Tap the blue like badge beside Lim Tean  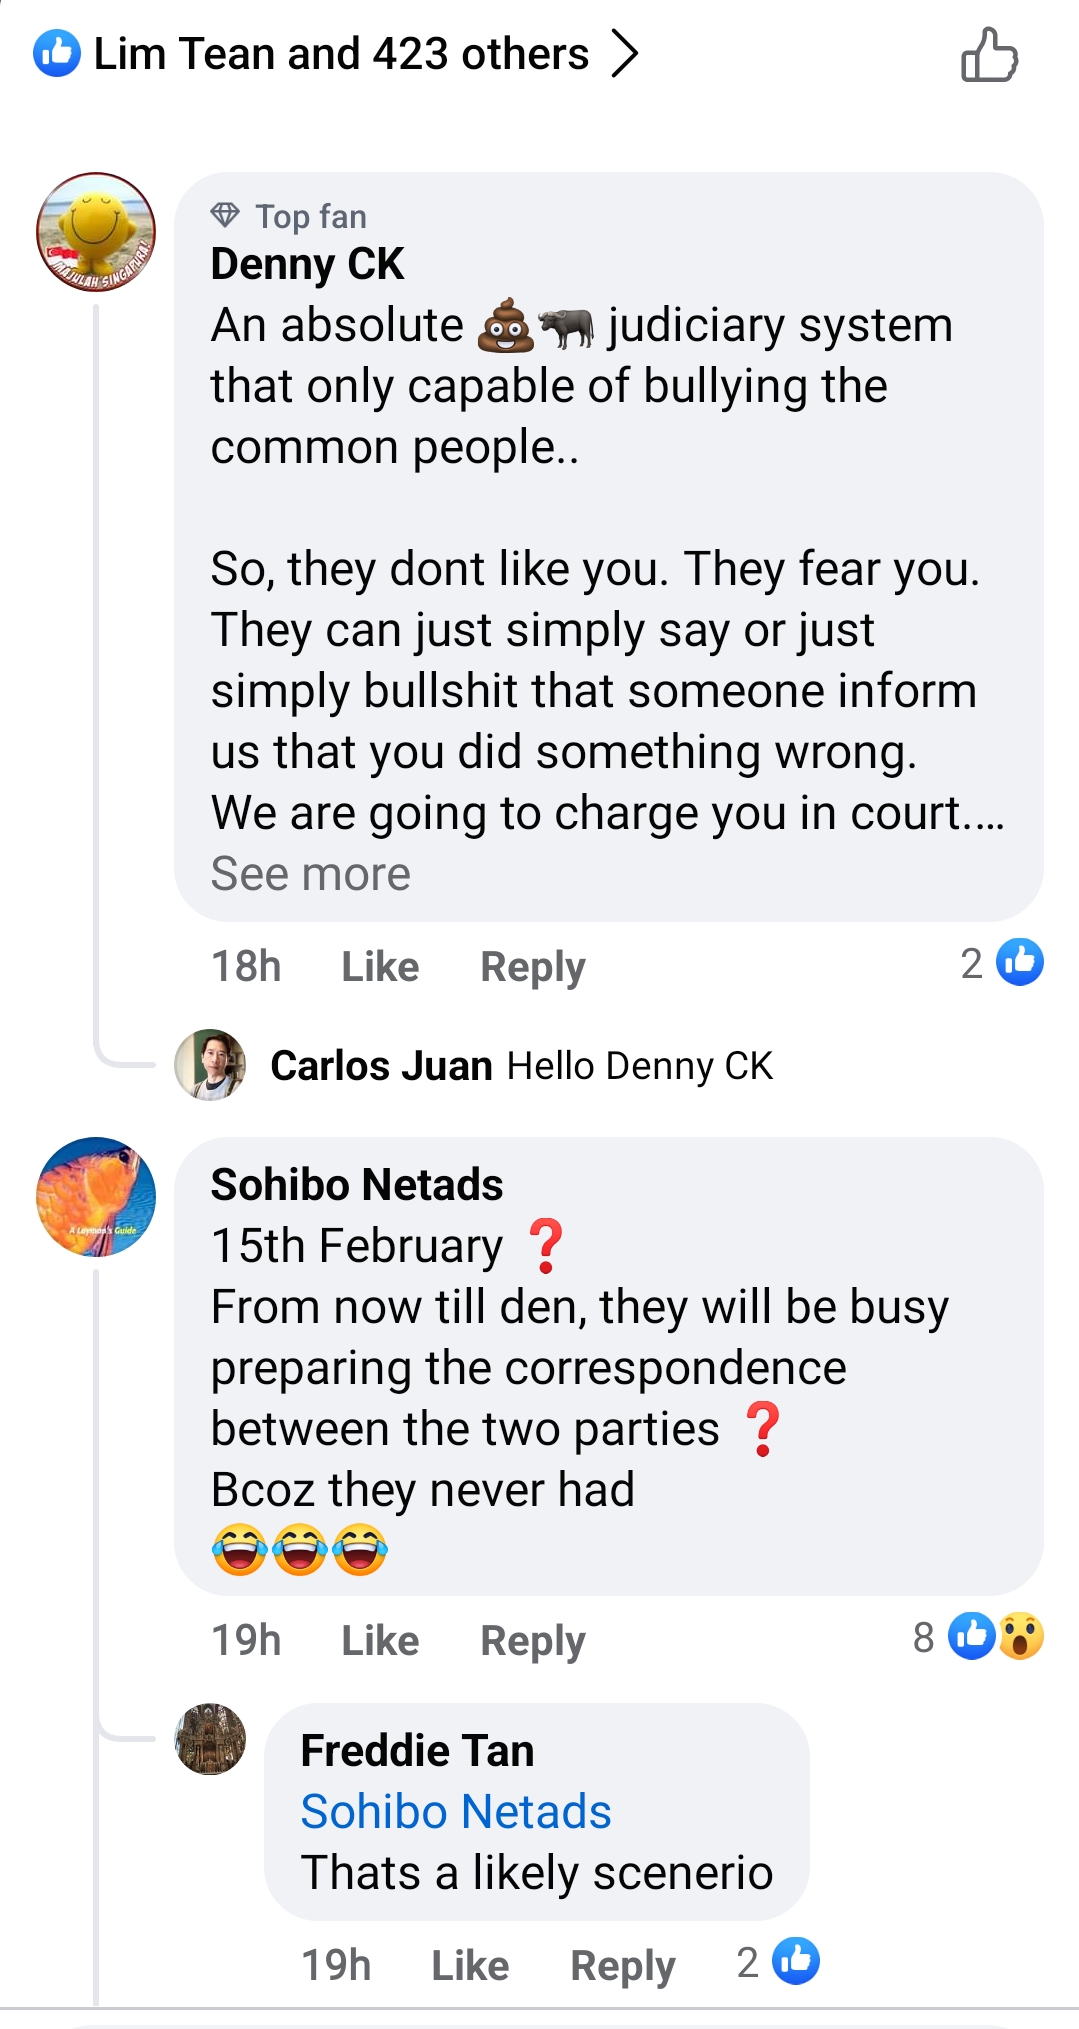pyautogui.click(x=57, y=53)
